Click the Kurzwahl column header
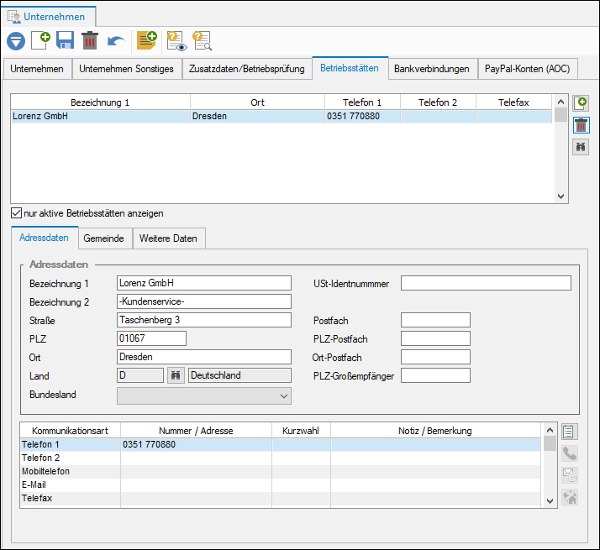 301,431
